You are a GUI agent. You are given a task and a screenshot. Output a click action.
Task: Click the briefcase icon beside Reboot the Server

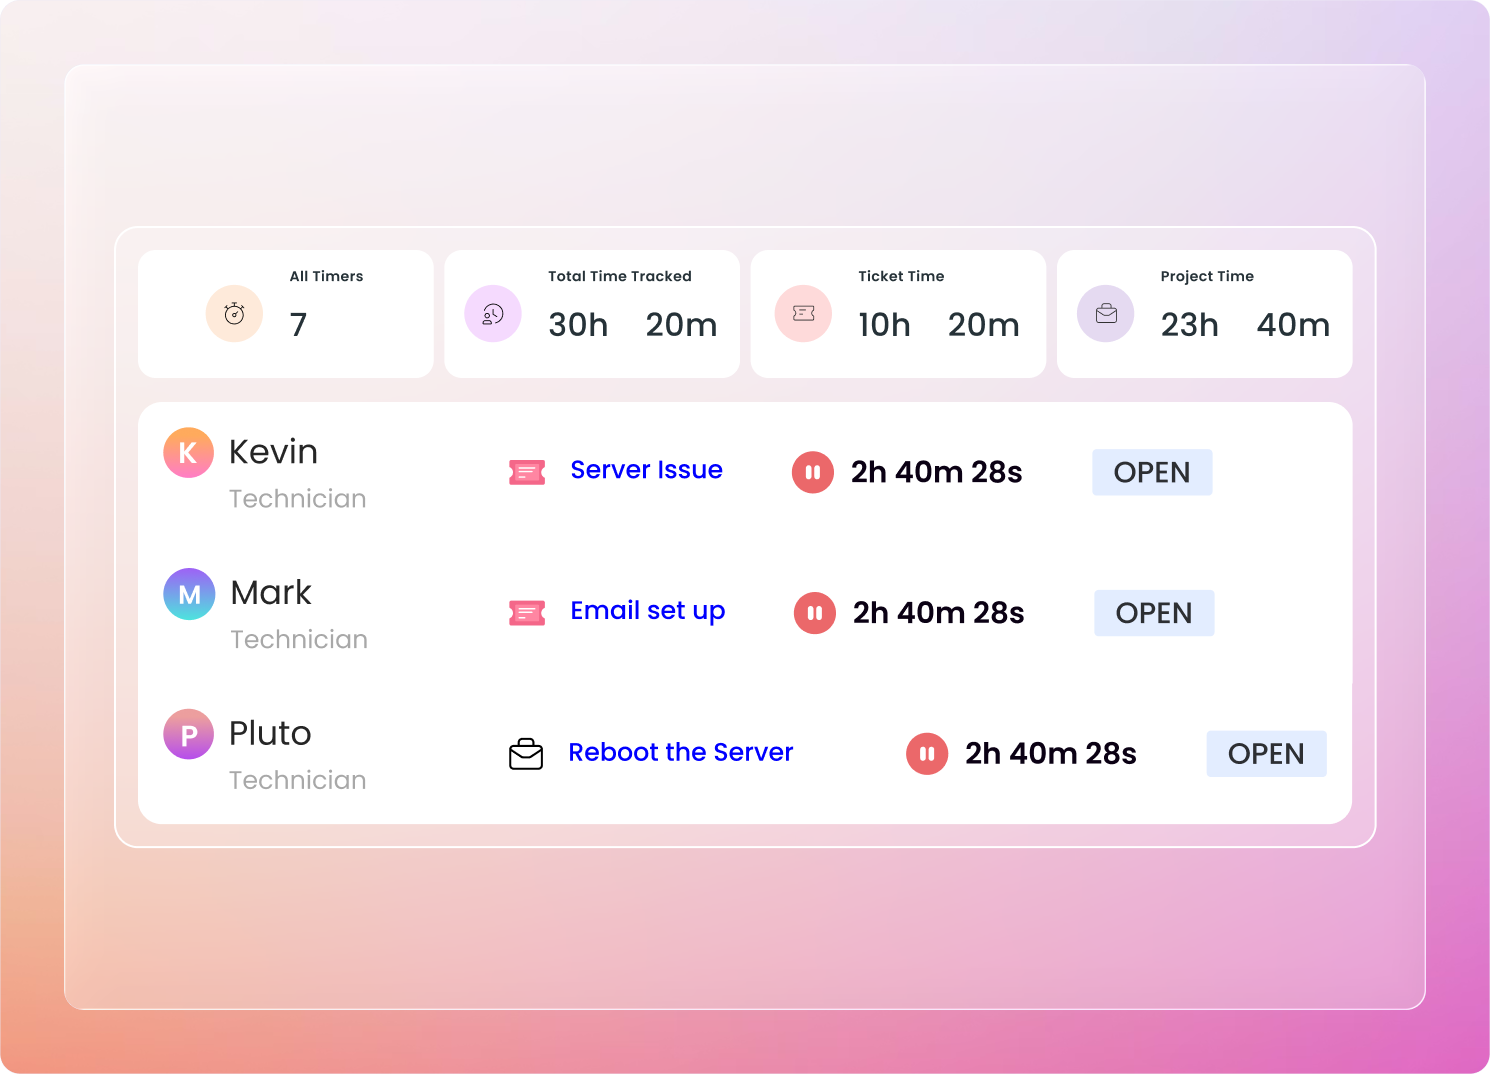(x=526, y=754)
